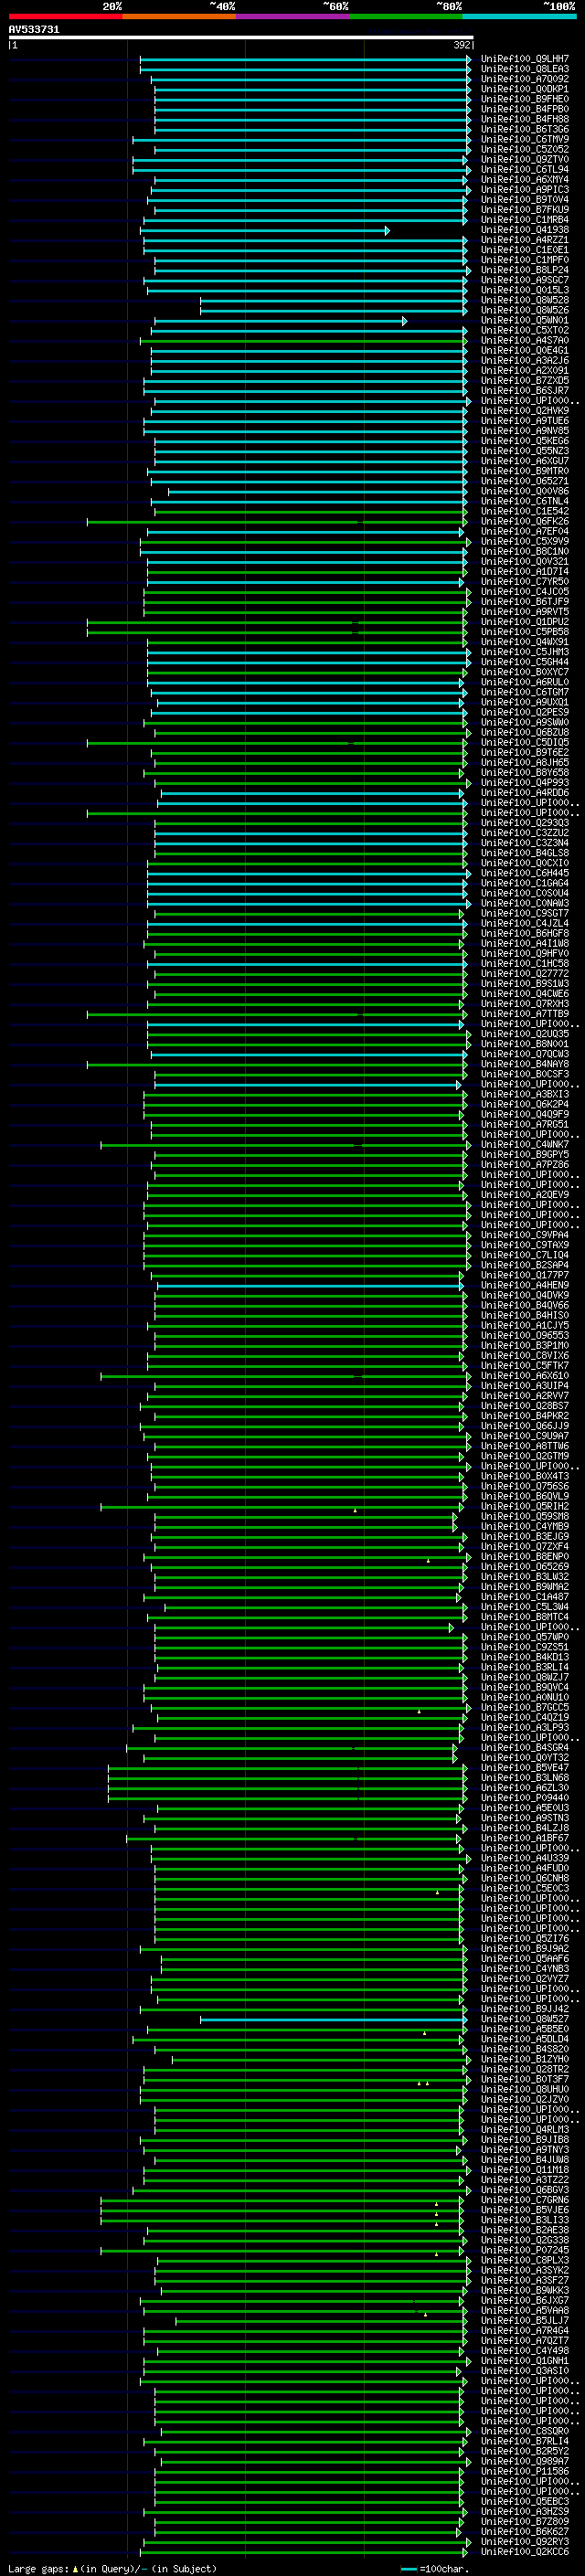Select the UniRef100_A4RZZ1 entry
585x2576 pixels.
(x=525, y=240)
